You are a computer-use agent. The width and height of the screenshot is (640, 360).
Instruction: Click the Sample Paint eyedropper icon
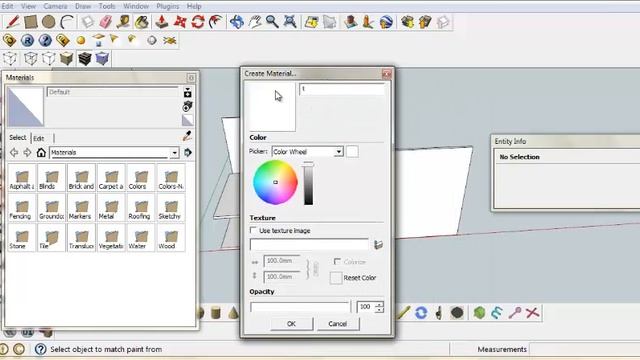[x=187, y=136]
